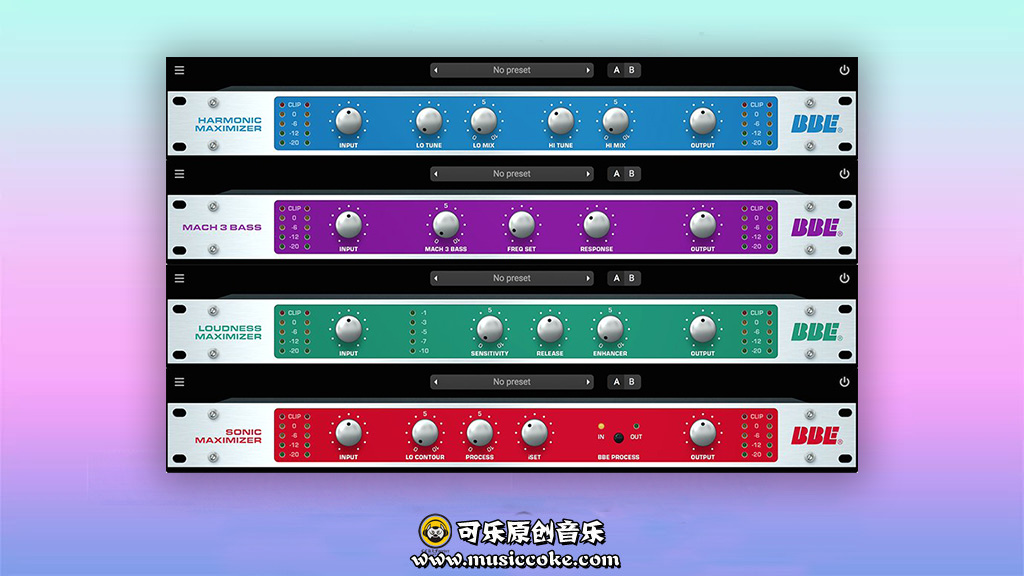The height and width of the screenshot is (576, 1024).
Task: Toggle power on the Mach 3 Bass
Action: (844, 174)
